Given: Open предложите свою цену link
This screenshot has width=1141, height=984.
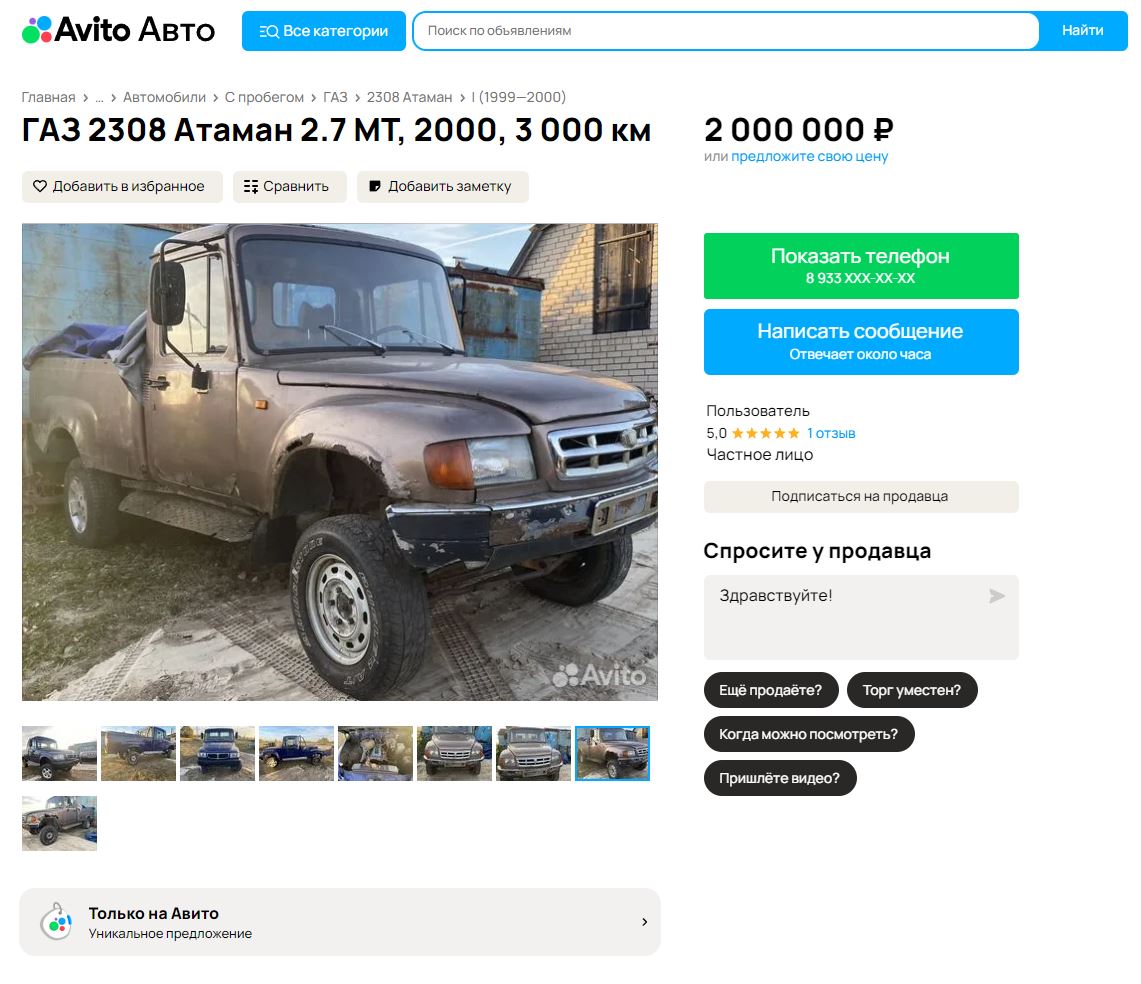Looking at the screenshot, I should (809, 156).
